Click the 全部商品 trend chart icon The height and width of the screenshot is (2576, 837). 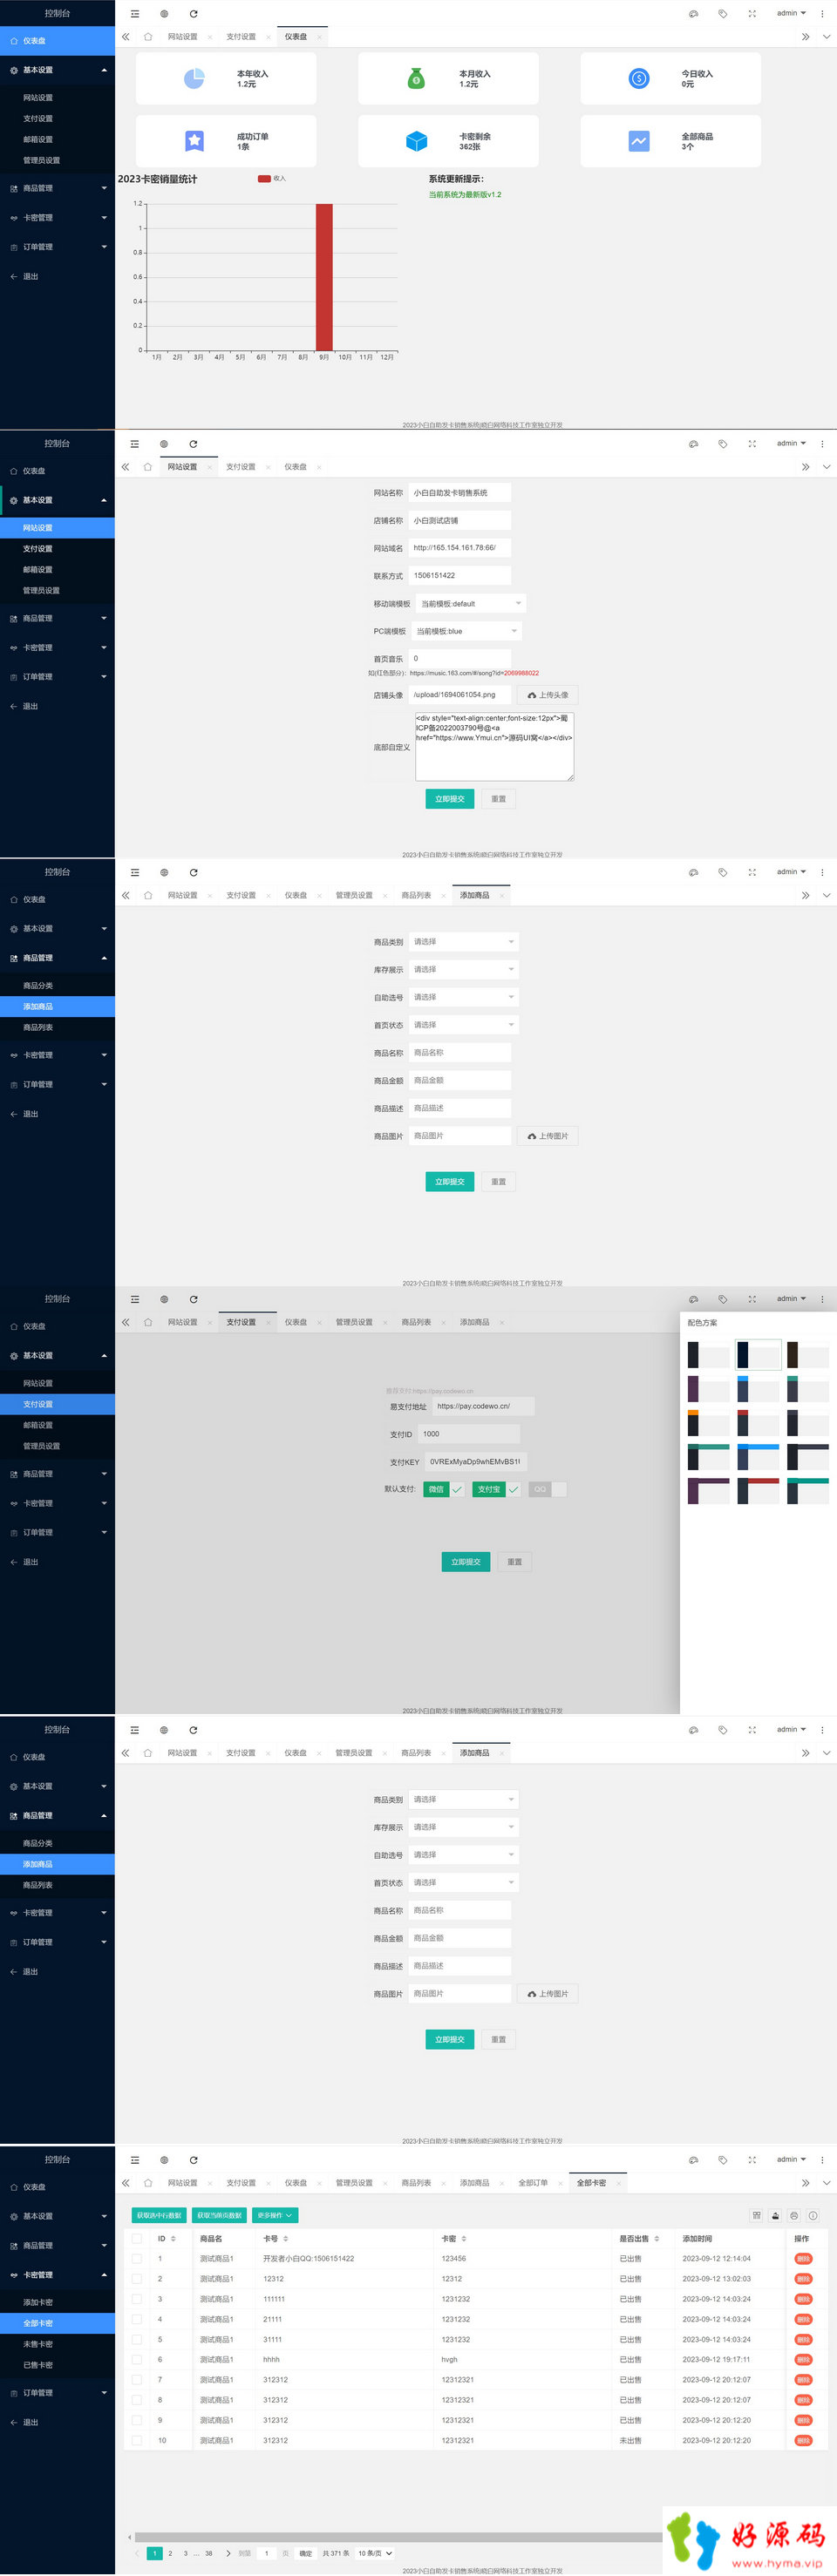[639, 141]
